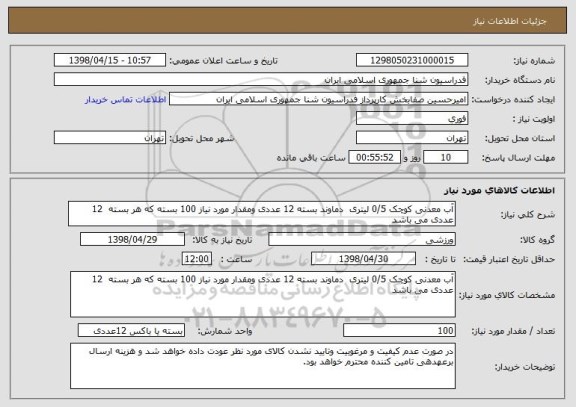Screen dimensions: 576x407
Task: Click the header title جزئیات اطلاعات نیاز
Action: click(510, 21)
